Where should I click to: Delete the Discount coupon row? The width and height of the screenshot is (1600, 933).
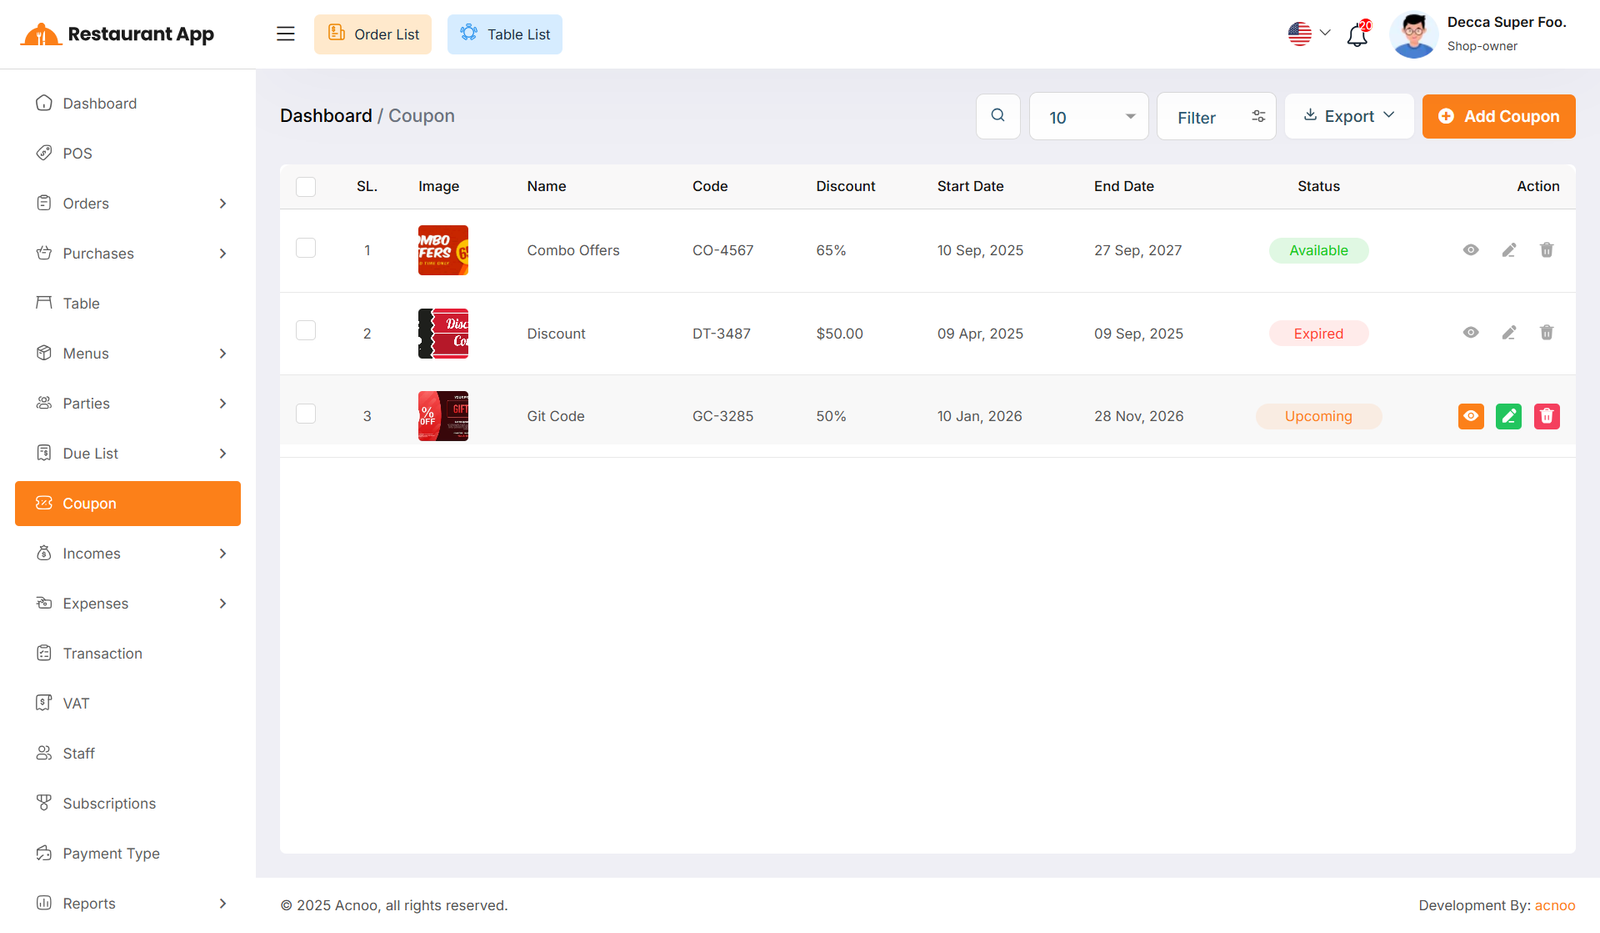click(x=1546, y=333)
